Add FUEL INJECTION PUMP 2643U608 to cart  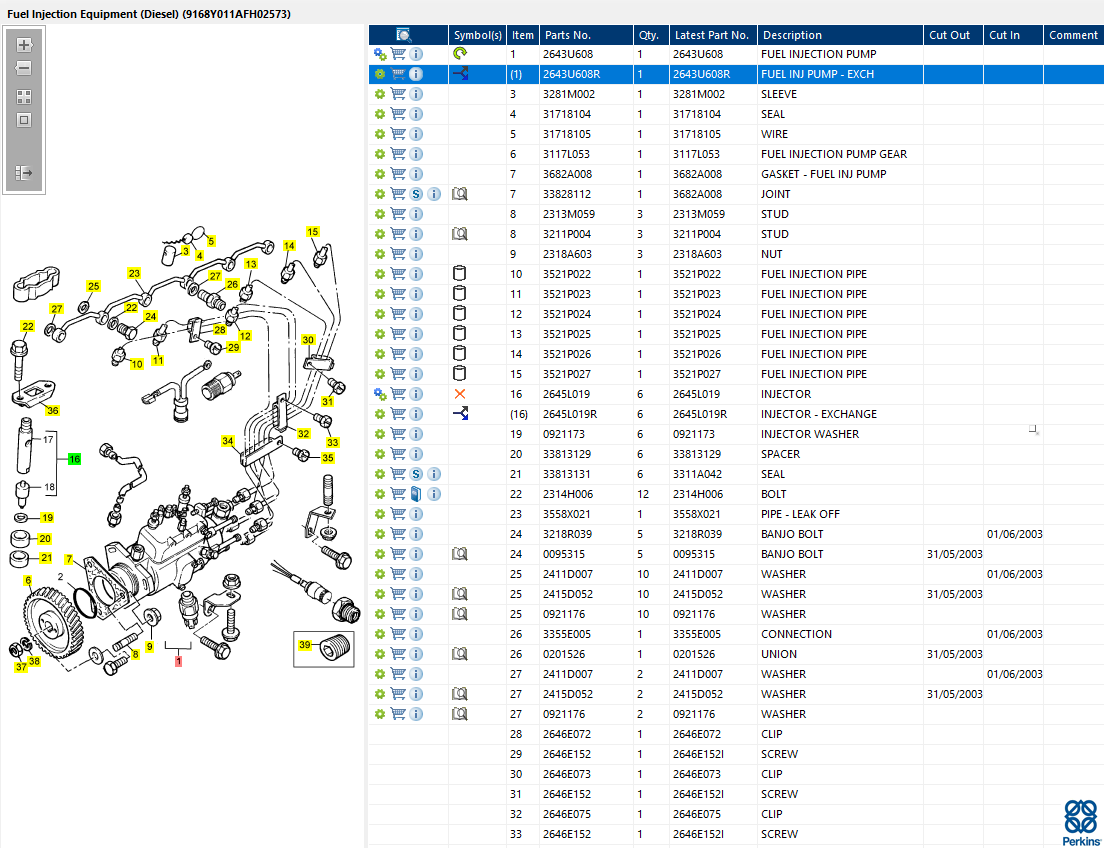pos(398,54)
